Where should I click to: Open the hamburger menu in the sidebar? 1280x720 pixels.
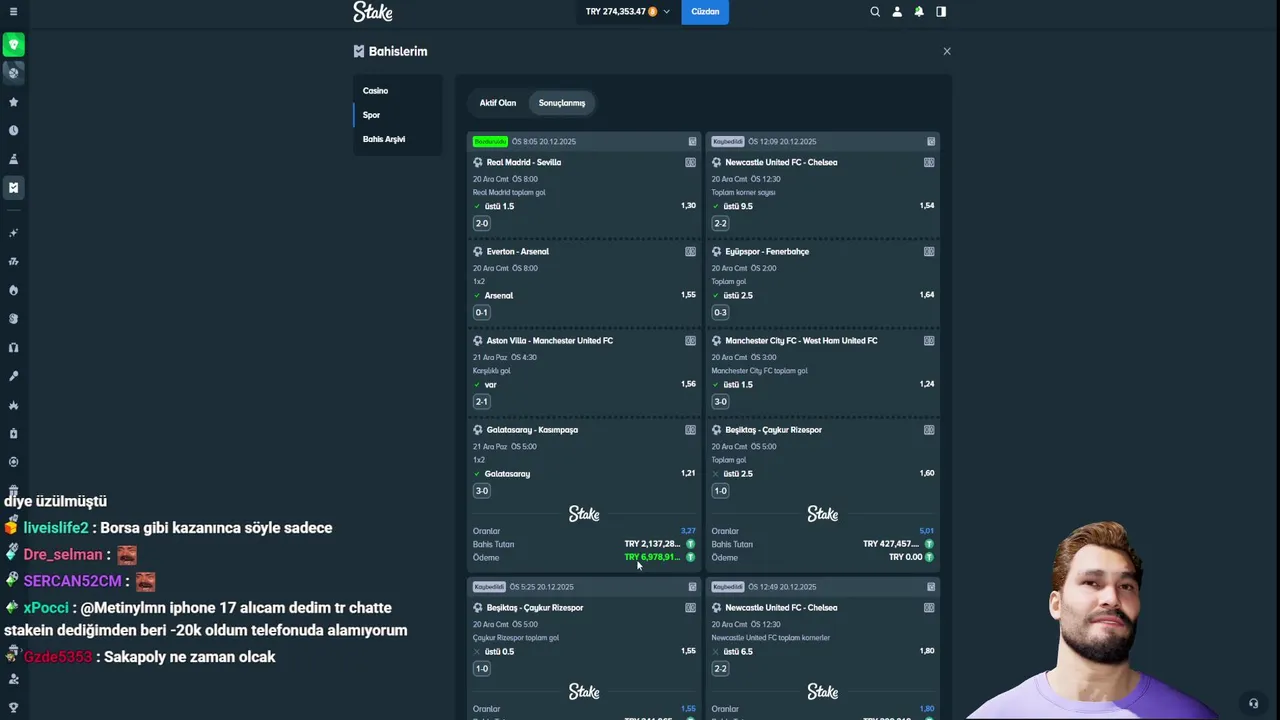[x=13, y=12]
